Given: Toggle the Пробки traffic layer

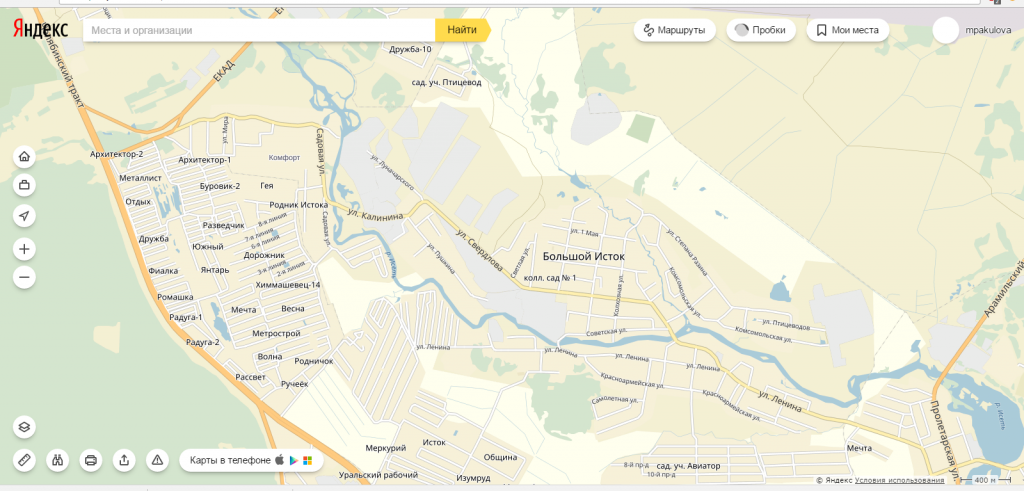Looking at the screenshot, I should point(760,30).
